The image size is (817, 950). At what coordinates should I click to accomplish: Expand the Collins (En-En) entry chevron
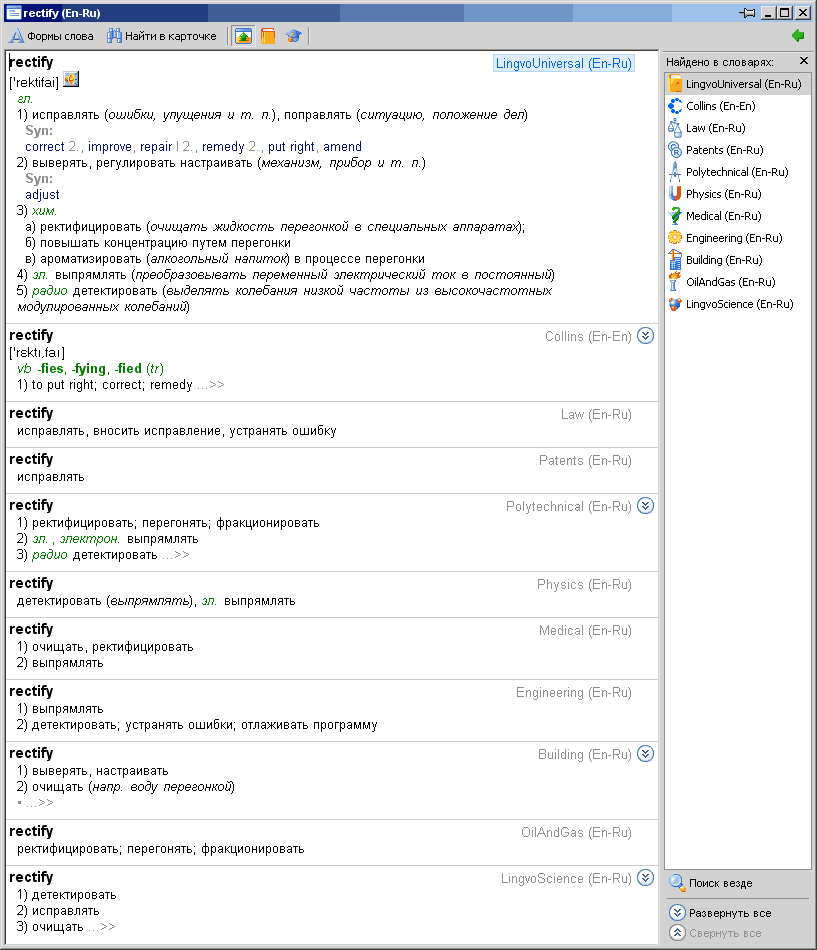(x=645, y=336)
